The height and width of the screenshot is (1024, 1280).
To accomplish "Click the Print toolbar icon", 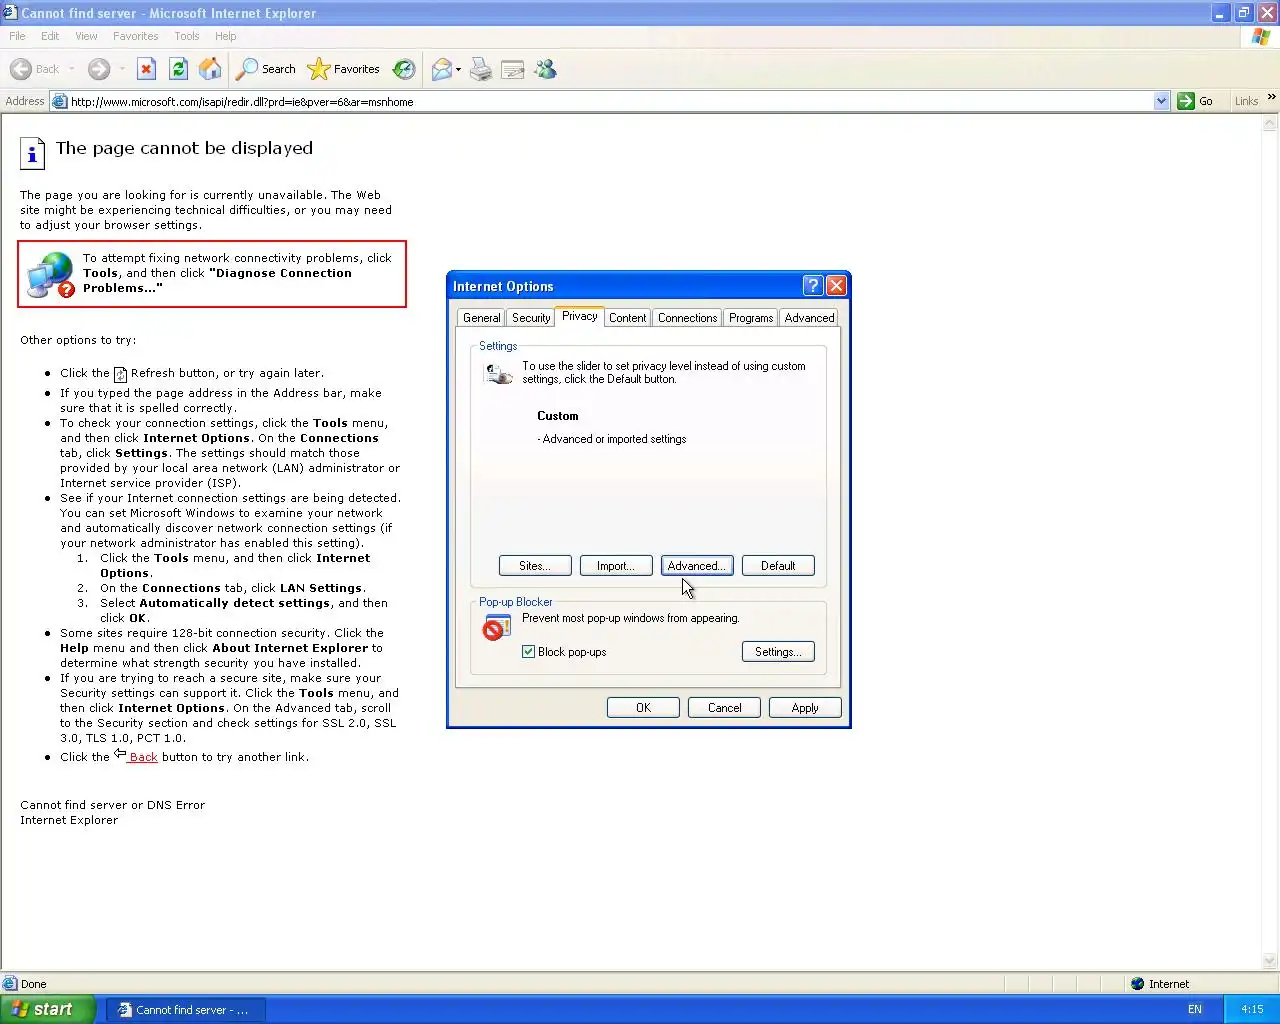I will coord(481,69).
